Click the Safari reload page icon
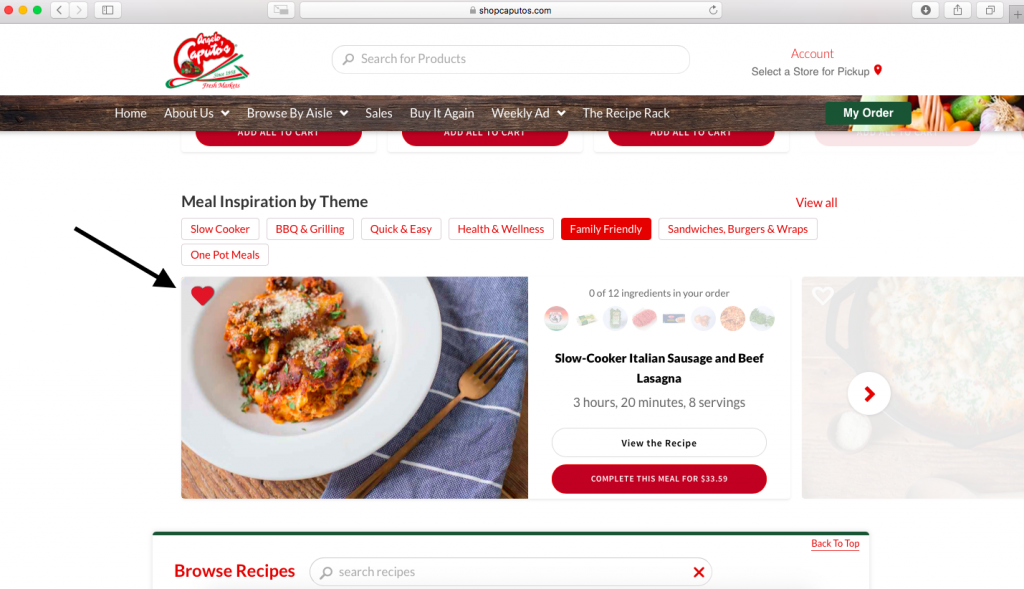 (713, 10)
